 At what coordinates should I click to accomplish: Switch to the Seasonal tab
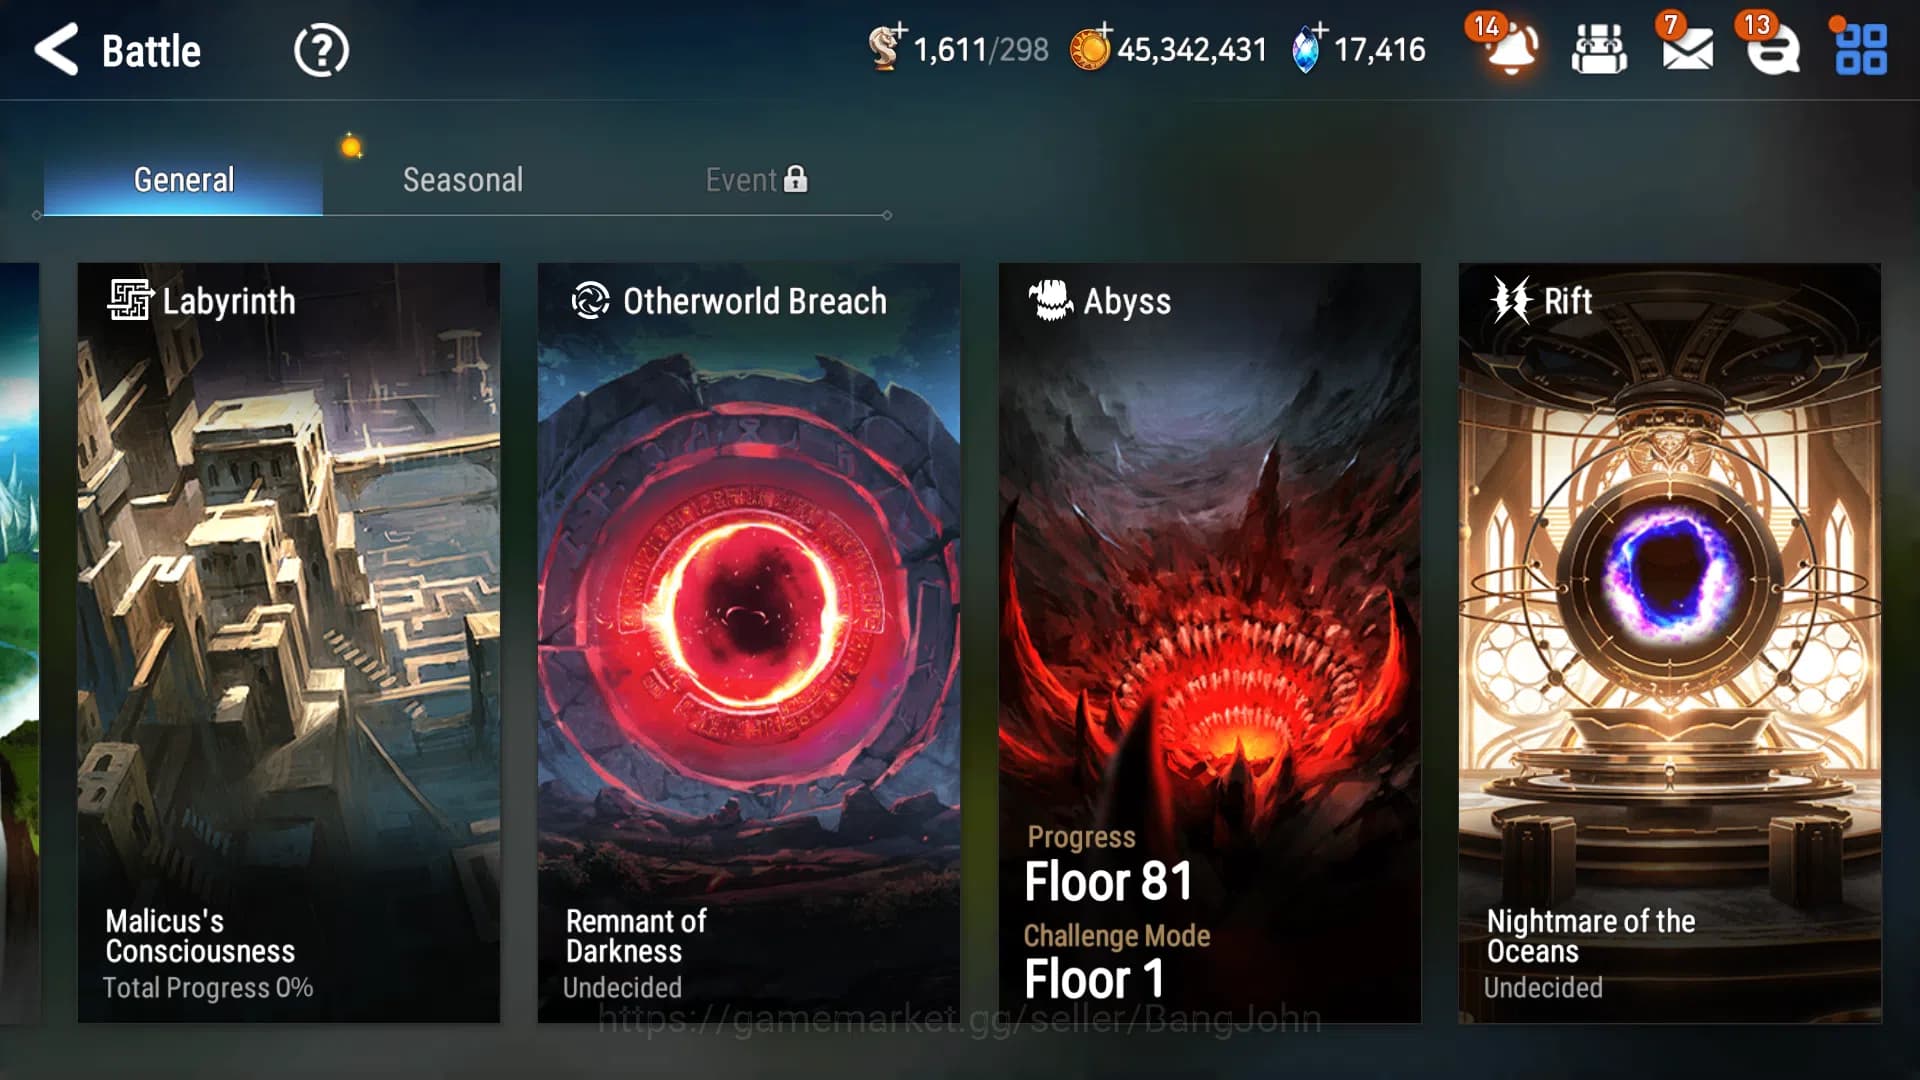[x=462, y=180]
